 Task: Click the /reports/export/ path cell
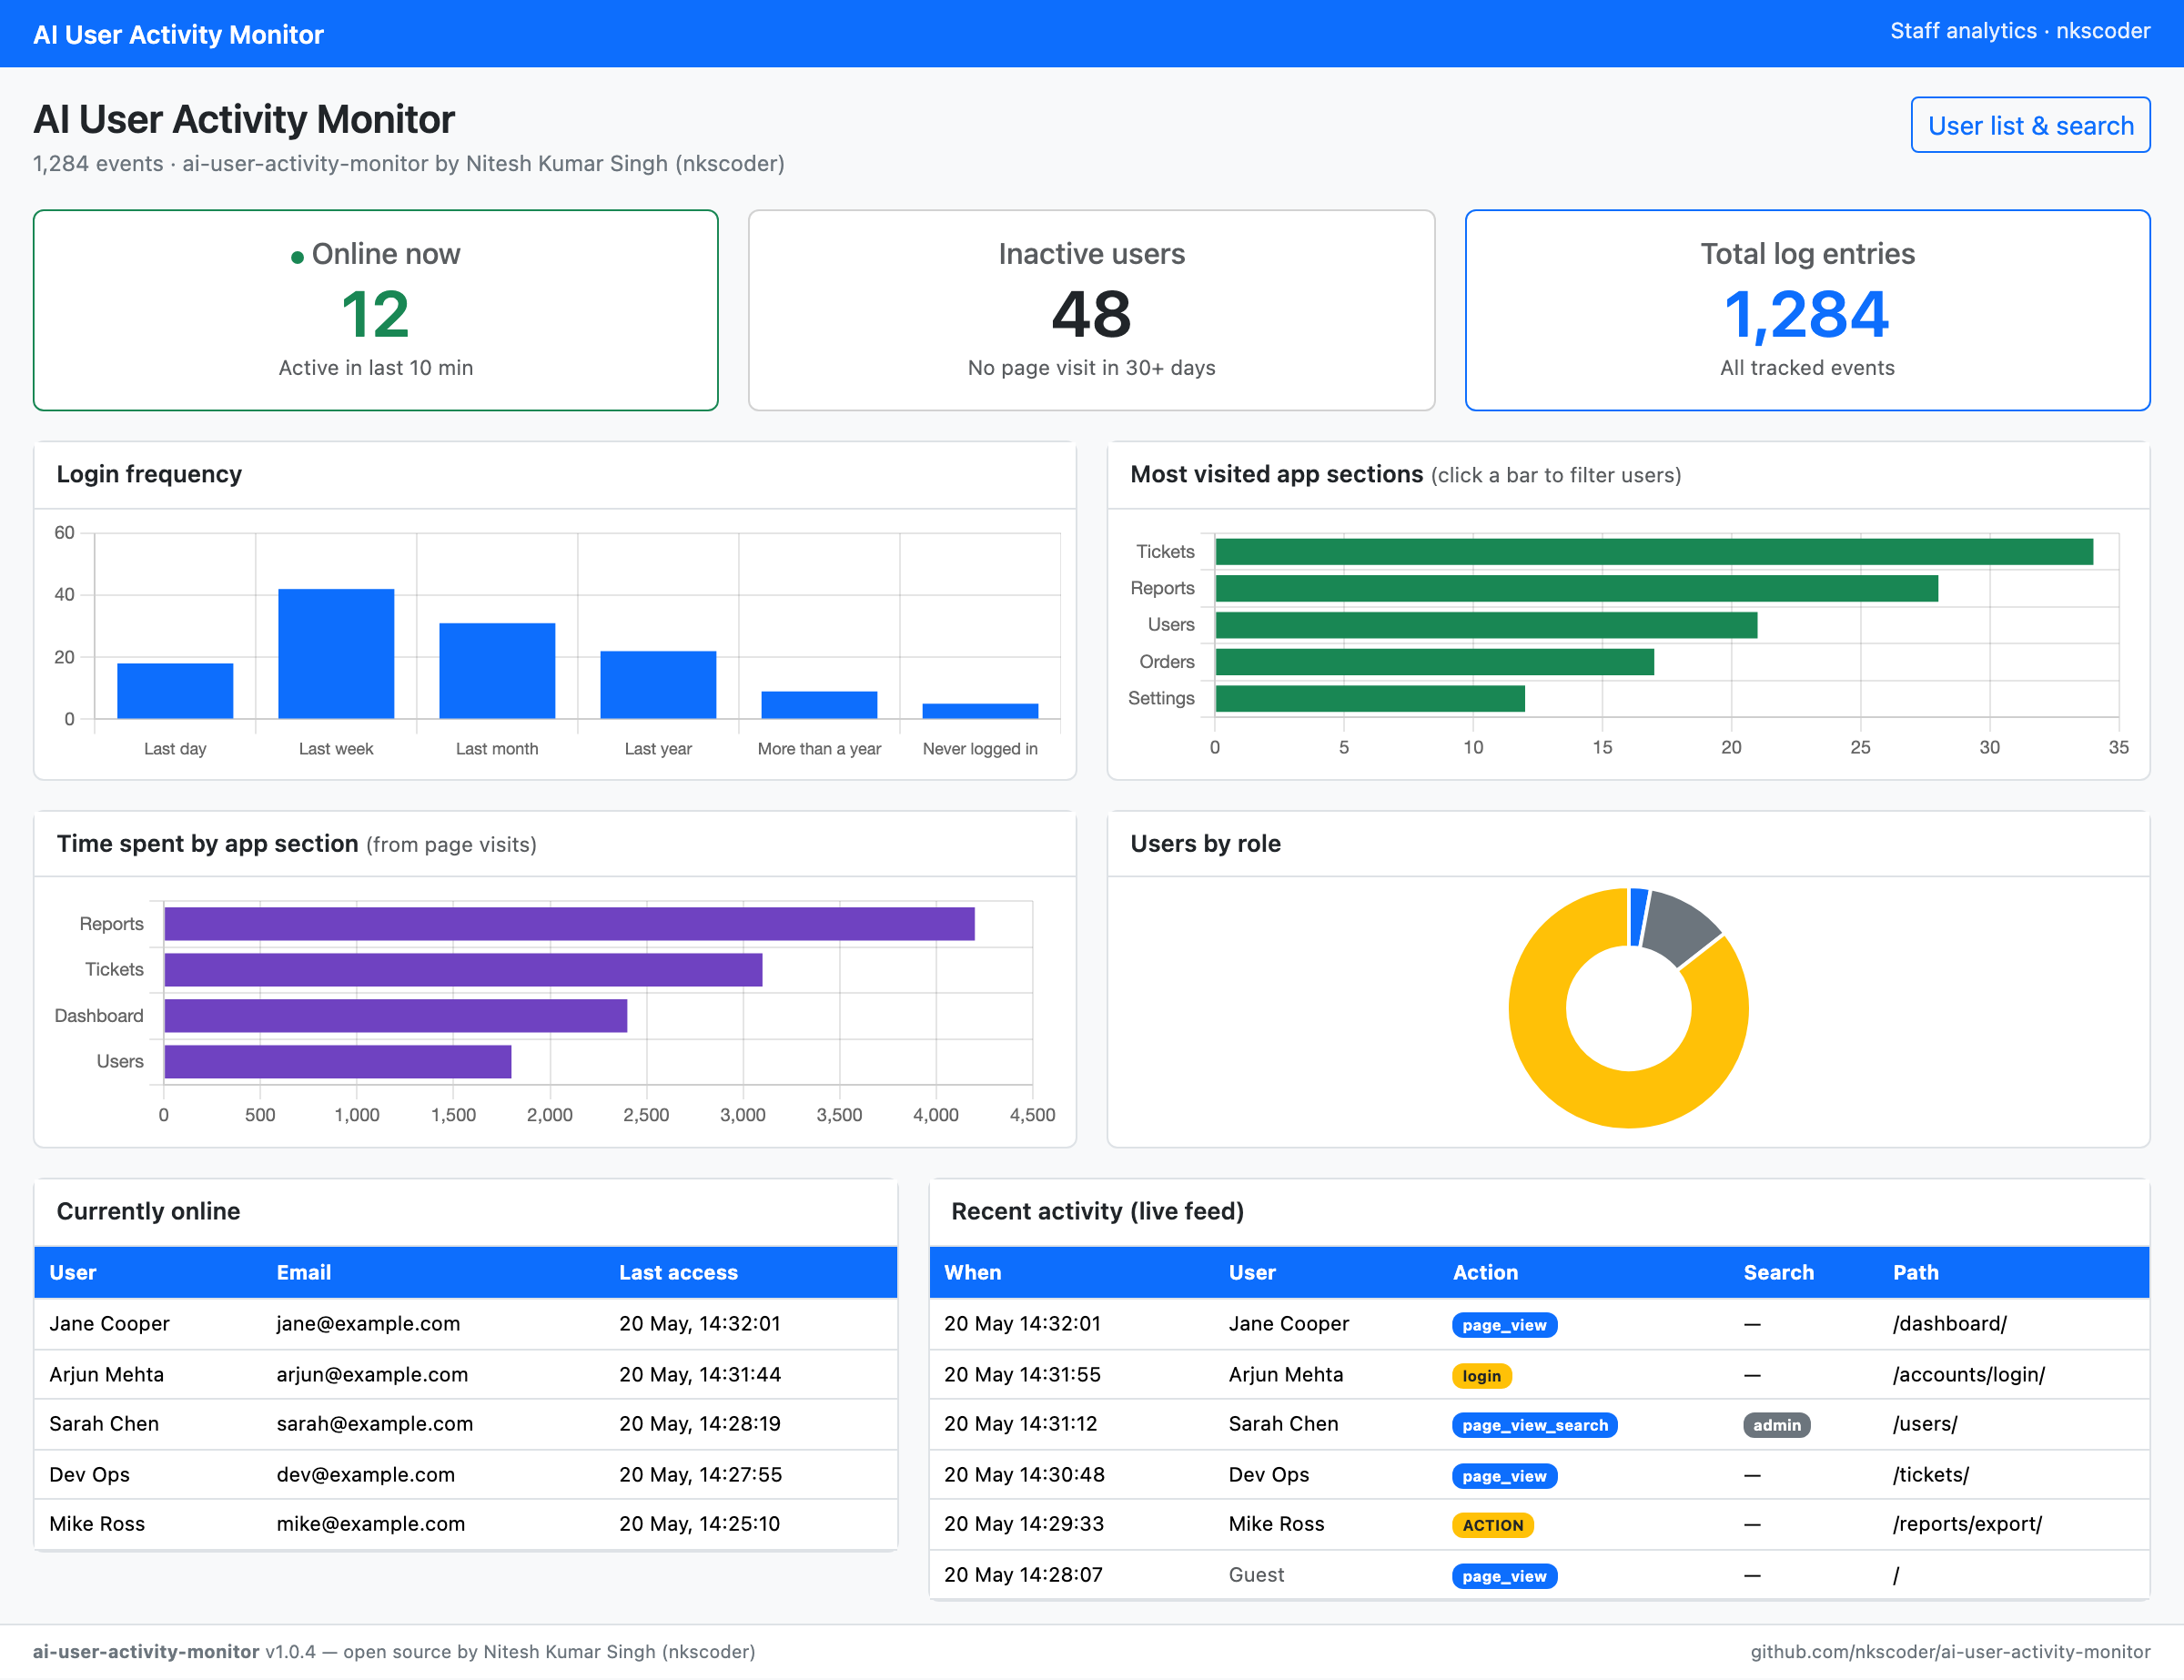[x=1967, y=1523]
